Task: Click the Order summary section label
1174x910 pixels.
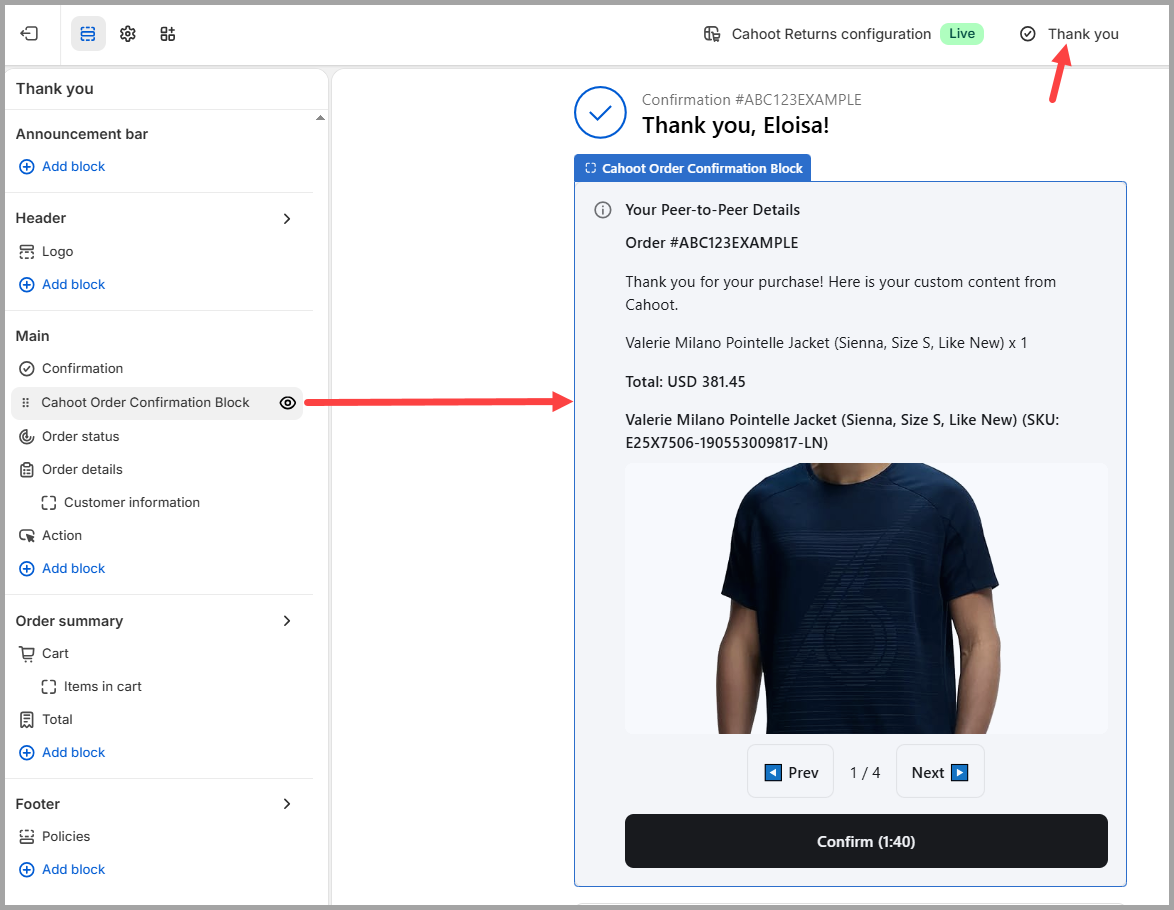Action: [70, 621]
